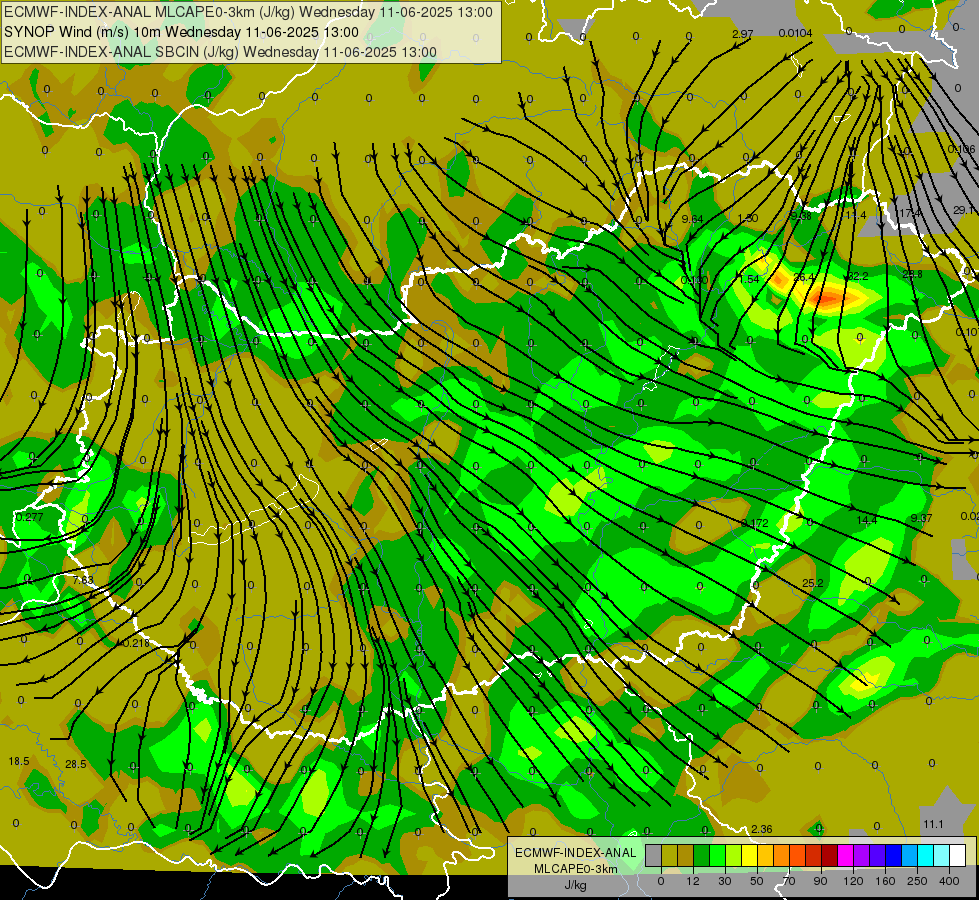
Task: Click the legend label MLCAPE0-3km
Action: (x=575, y=869)
